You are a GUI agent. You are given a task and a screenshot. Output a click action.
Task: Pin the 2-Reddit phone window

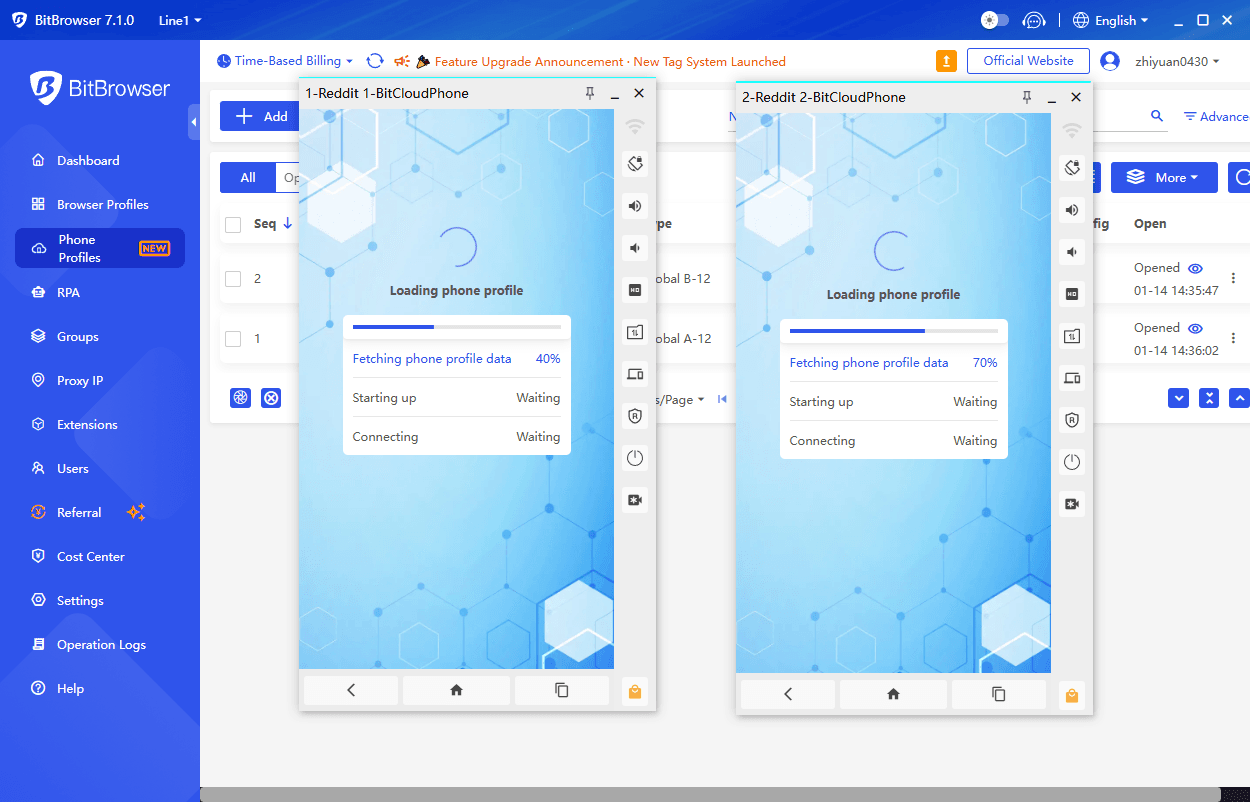1026,97
